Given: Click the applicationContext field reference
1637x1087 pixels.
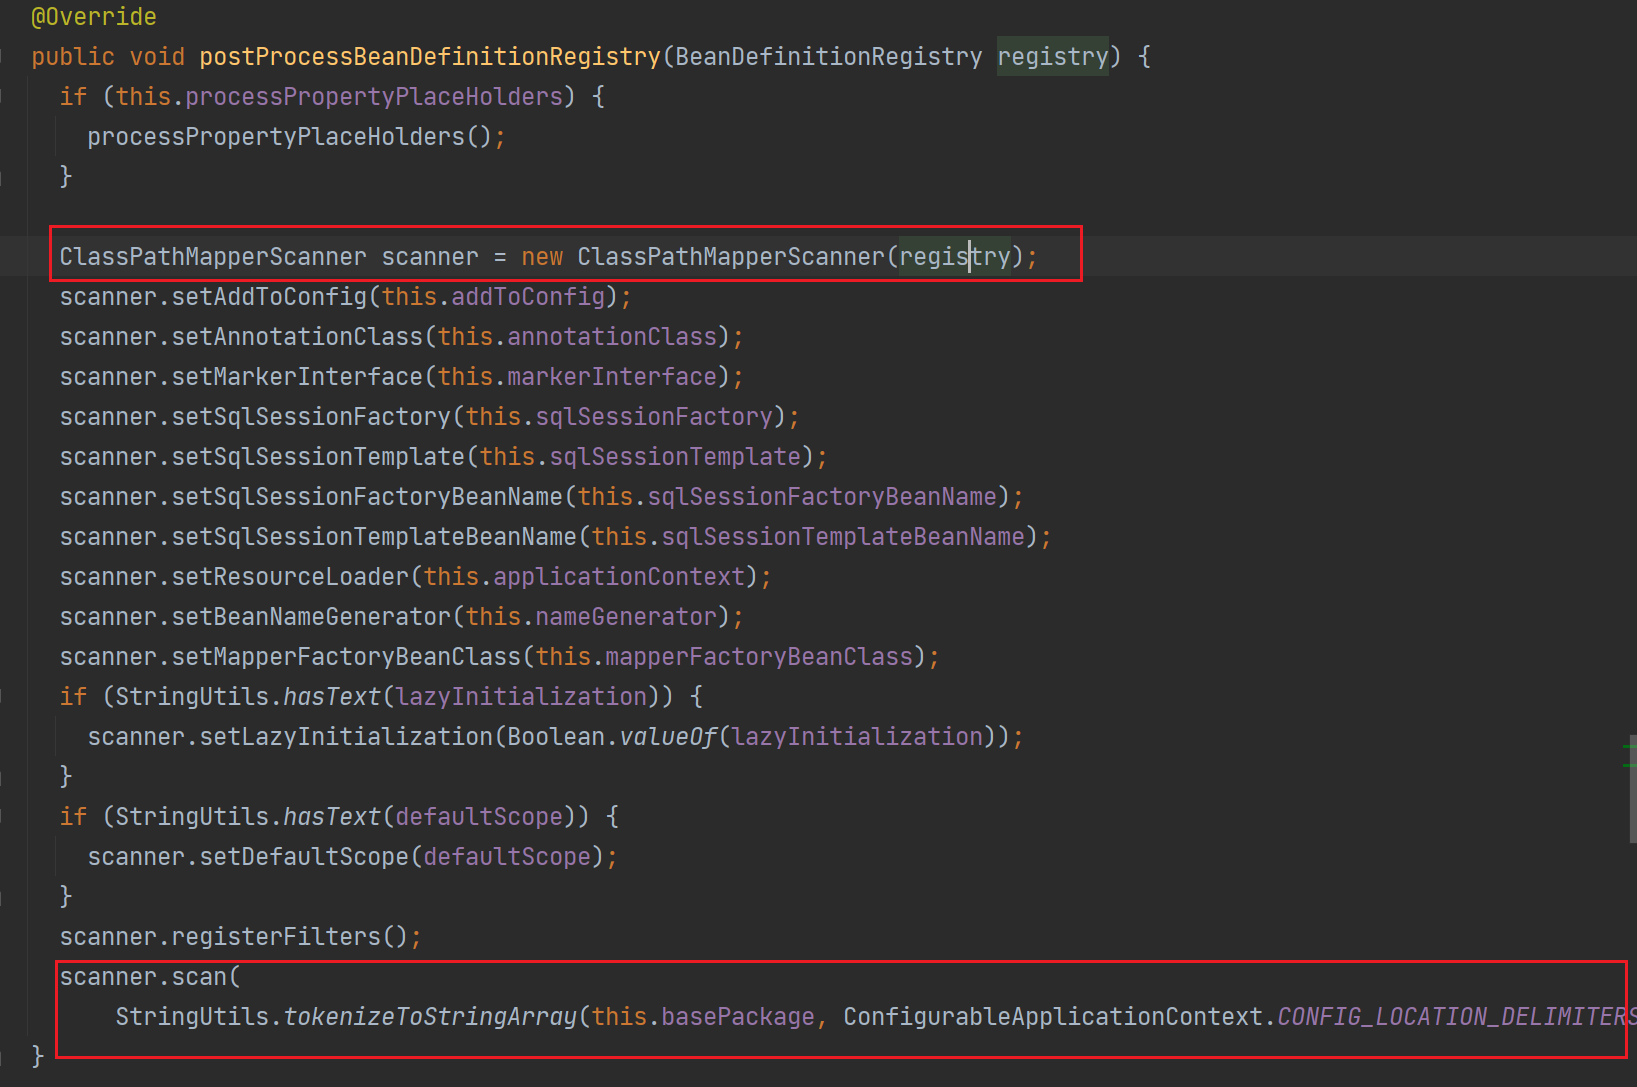Looking at the screenshot, I should point(619,577).
